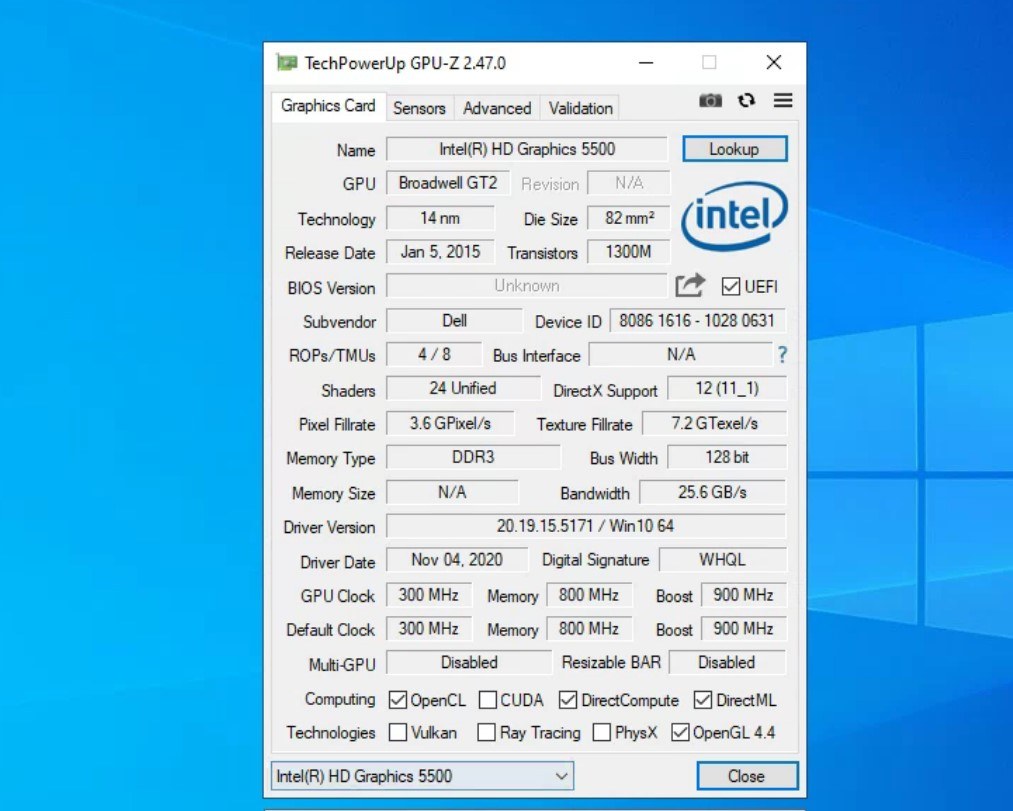Toggle the OpenCL checkbox
1013x811 pixels.
pos(398,700)
